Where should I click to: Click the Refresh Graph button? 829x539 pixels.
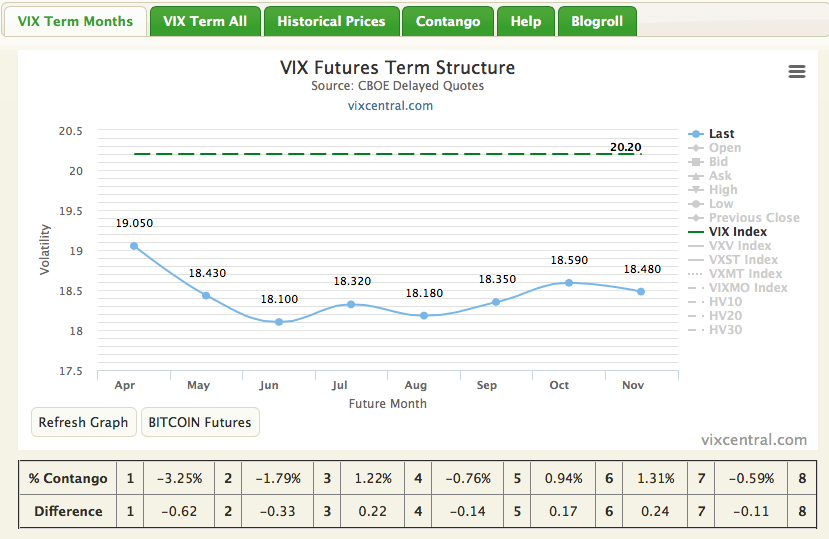(x=83, y=422)
